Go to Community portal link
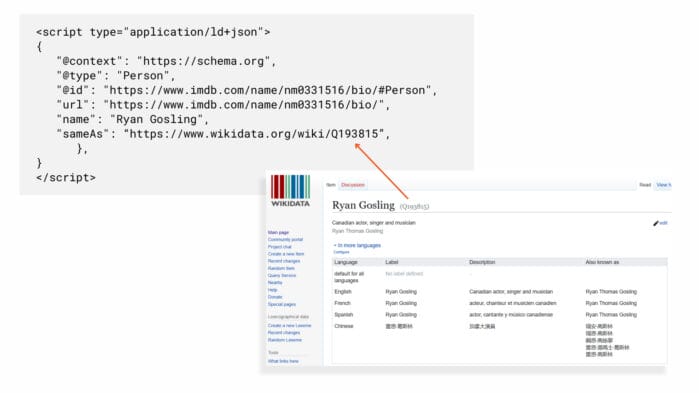 tap(285, 240)
